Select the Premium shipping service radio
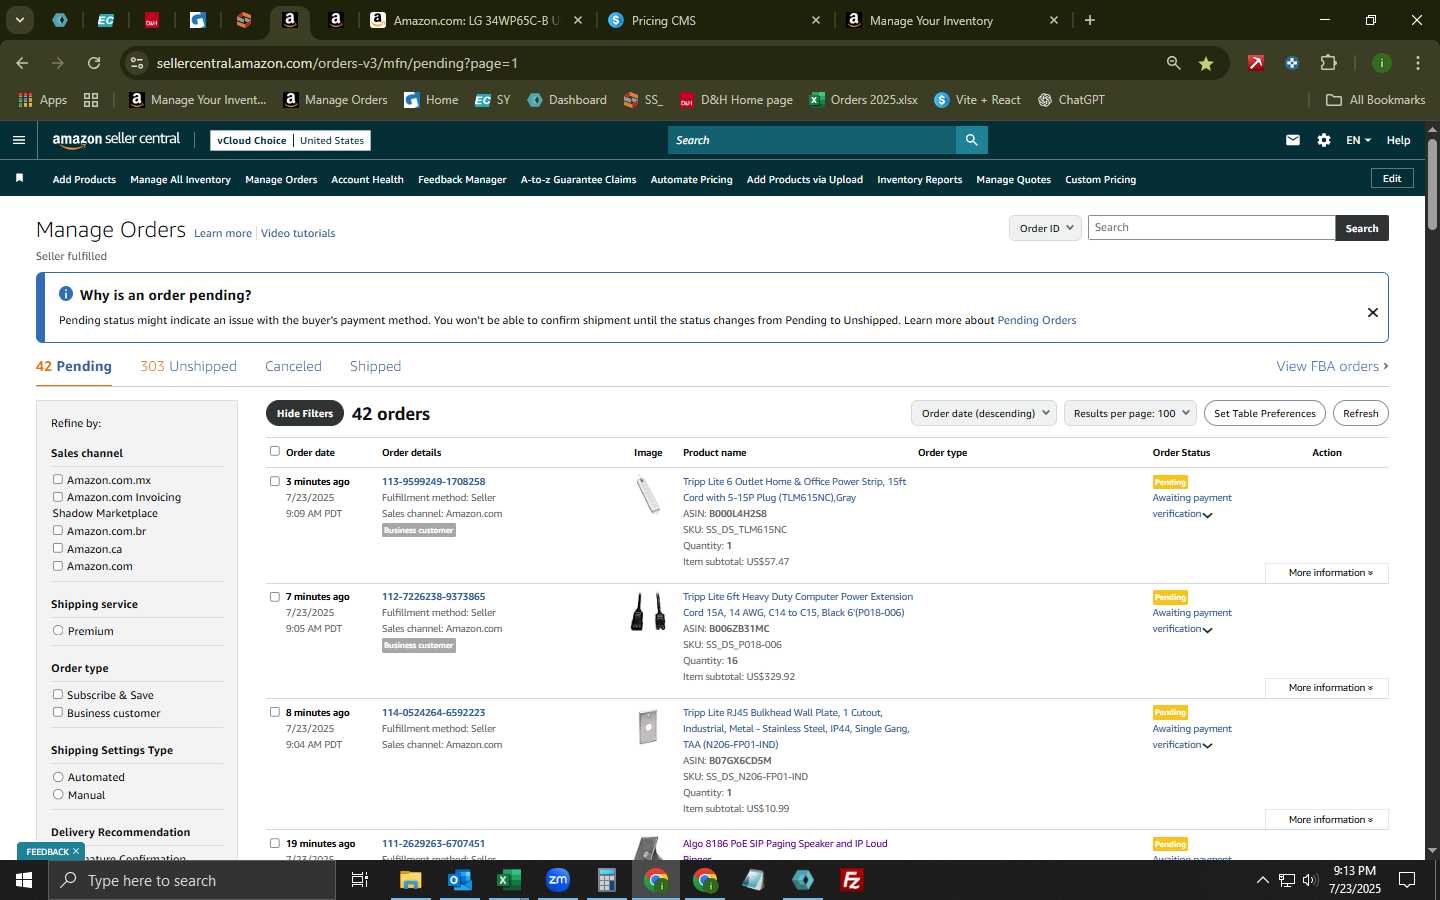 (x=58, y=630)
